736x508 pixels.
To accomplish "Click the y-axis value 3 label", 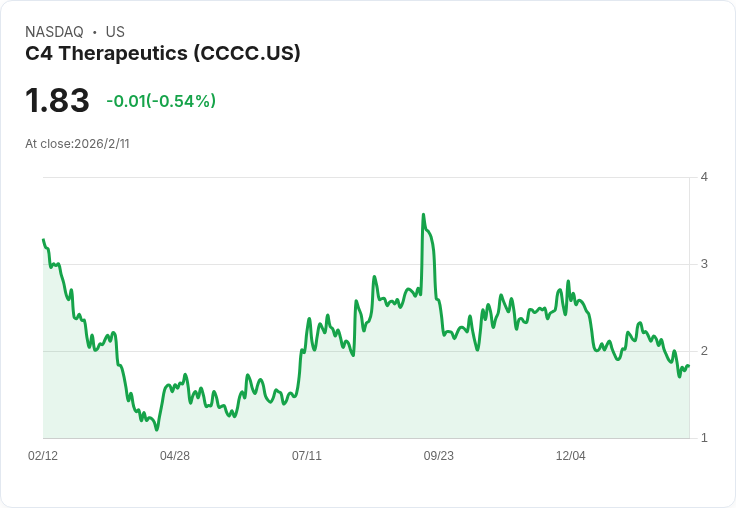I will (x=704, y=264).
